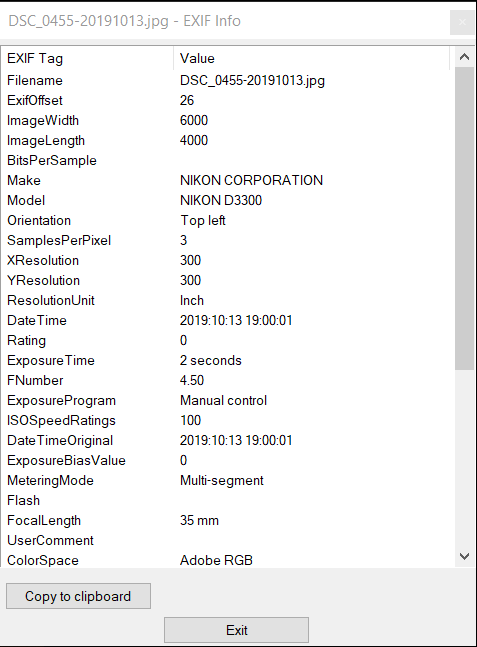The image size is (477, 647).
Task: Select the MeteringMode Multi-segment row
Action: click(x=225, y=480)
